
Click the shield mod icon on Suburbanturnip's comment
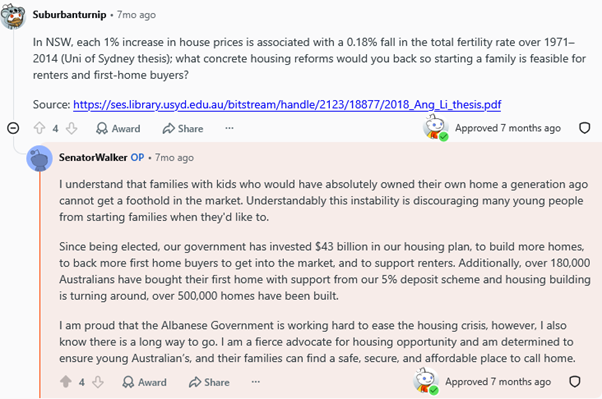[x=584, y=128]
